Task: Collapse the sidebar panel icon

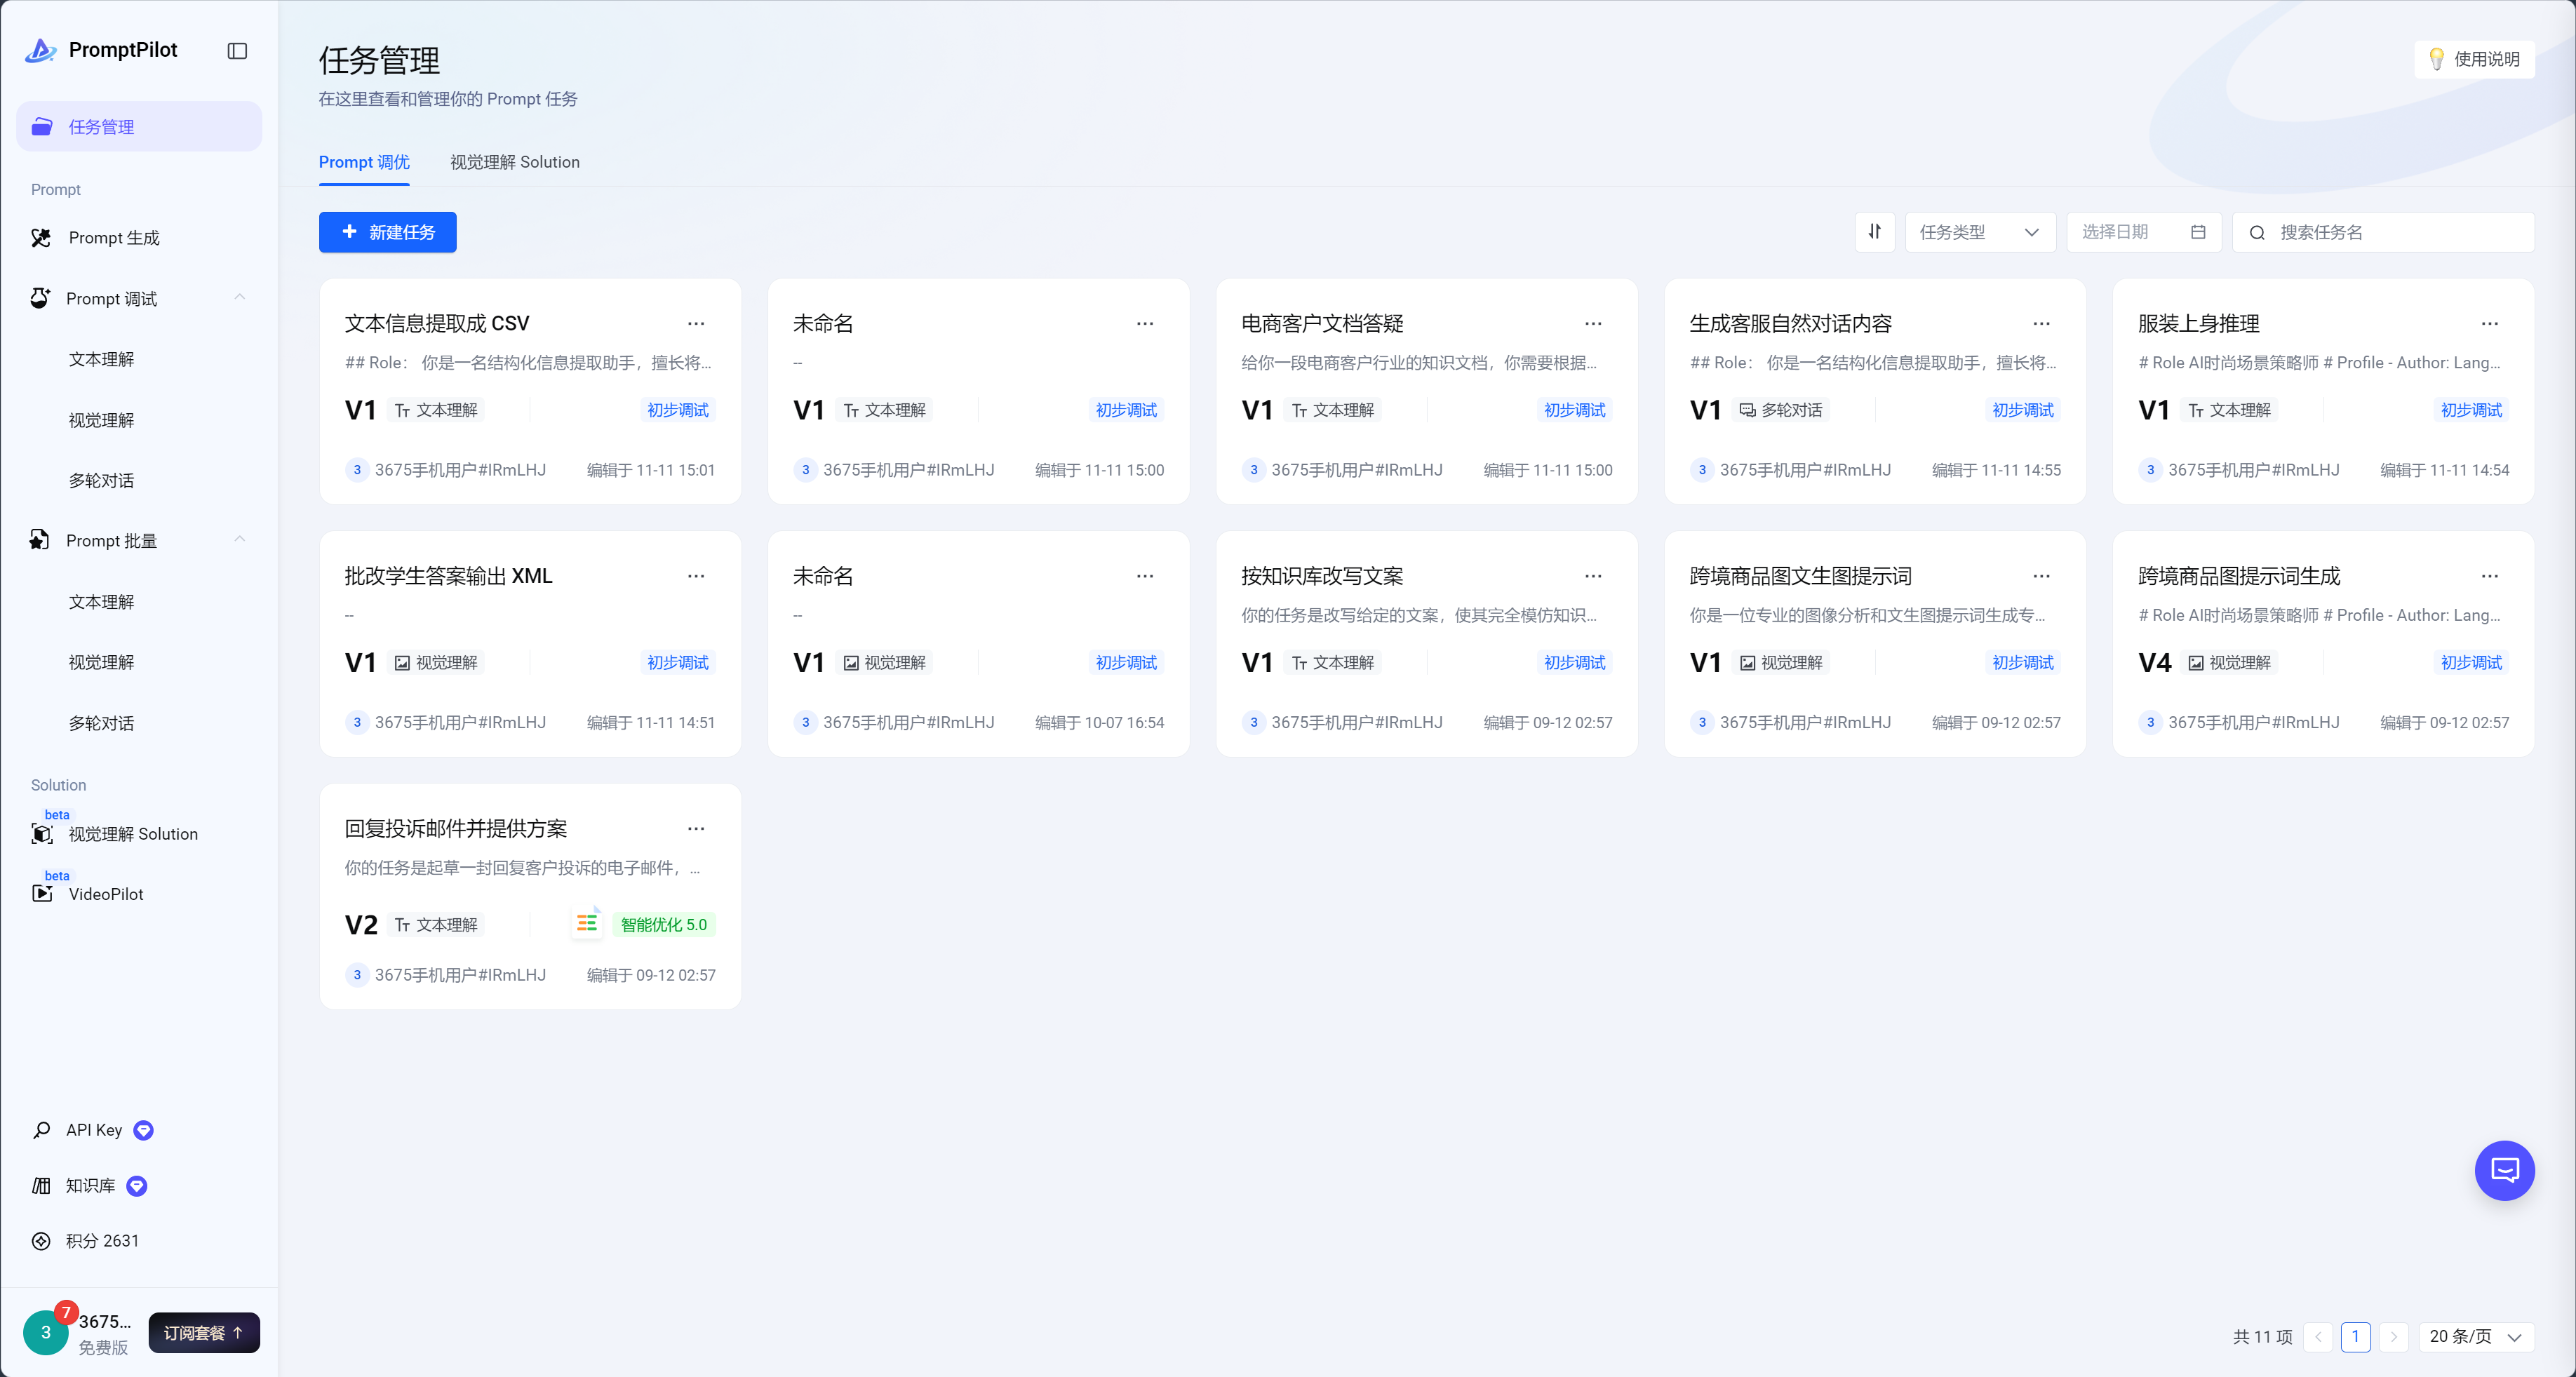Action: tap(237, 51)
